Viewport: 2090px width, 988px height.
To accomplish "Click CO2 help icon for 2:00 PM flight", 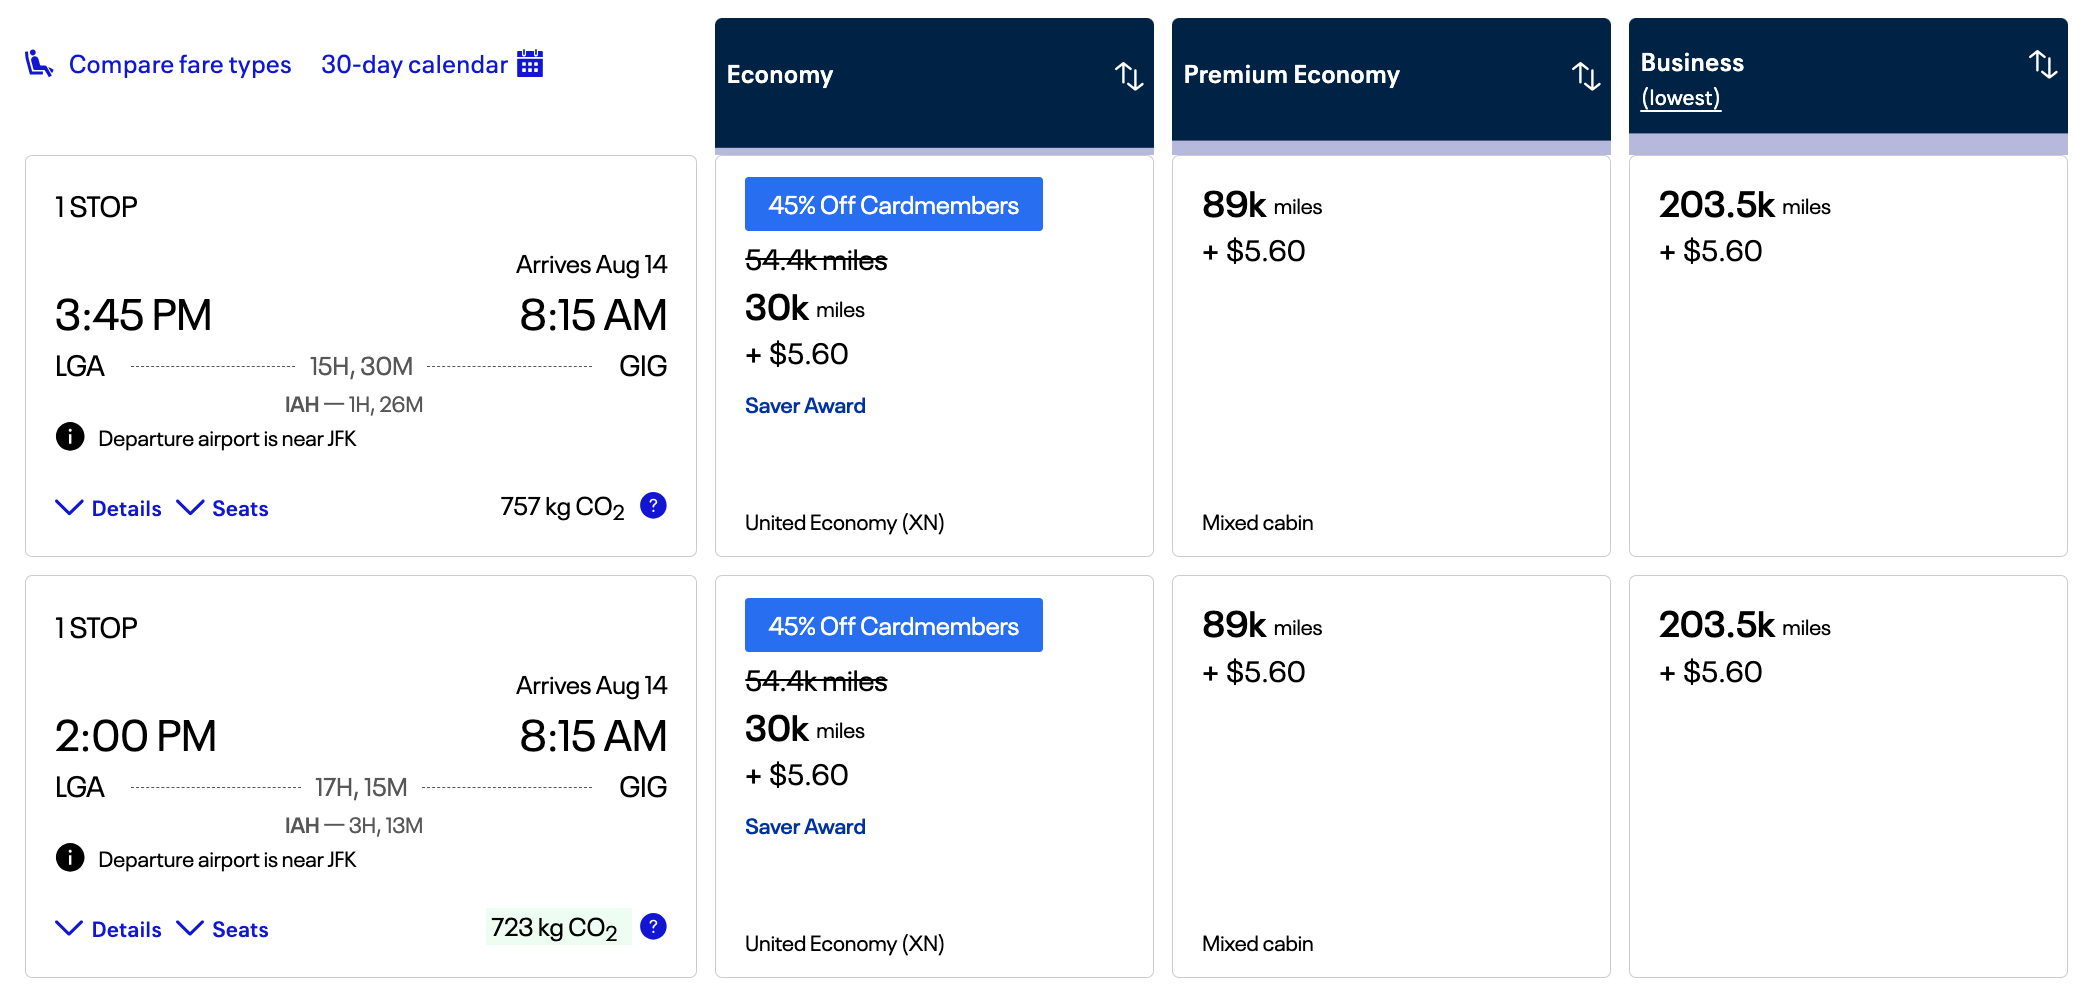I will pos(653,927).
